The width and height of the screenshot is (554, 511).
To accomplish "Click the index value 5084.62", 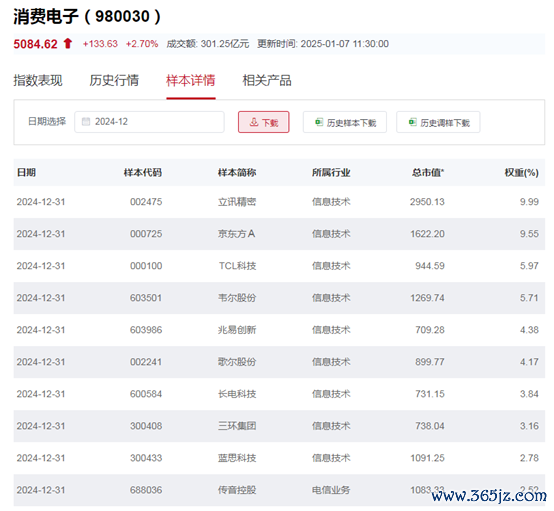I will click(x=35, y=44).
